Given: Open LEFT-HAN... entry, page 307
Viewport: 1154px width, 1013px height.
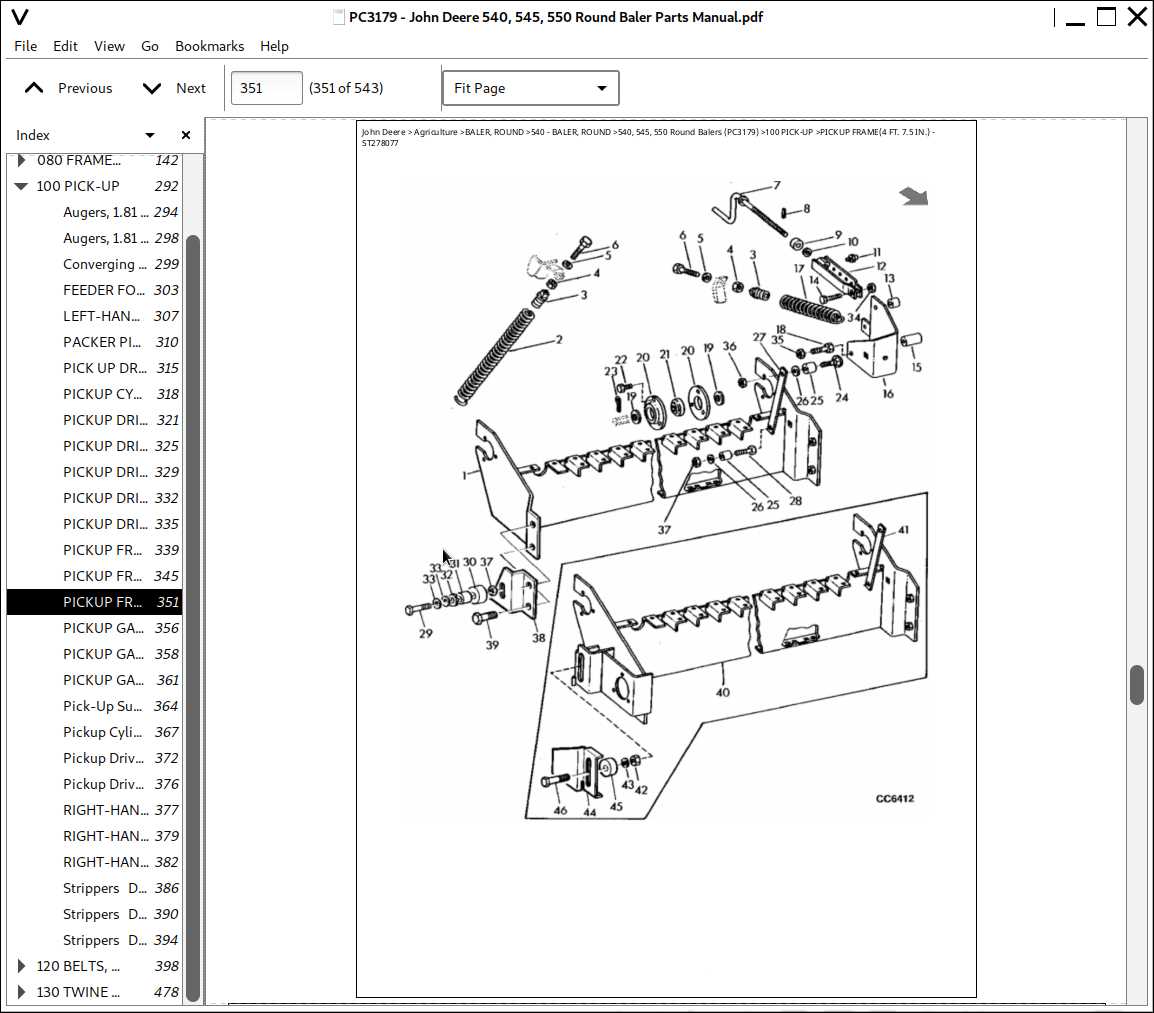Looking at the screenshot, I should [94, 316].
